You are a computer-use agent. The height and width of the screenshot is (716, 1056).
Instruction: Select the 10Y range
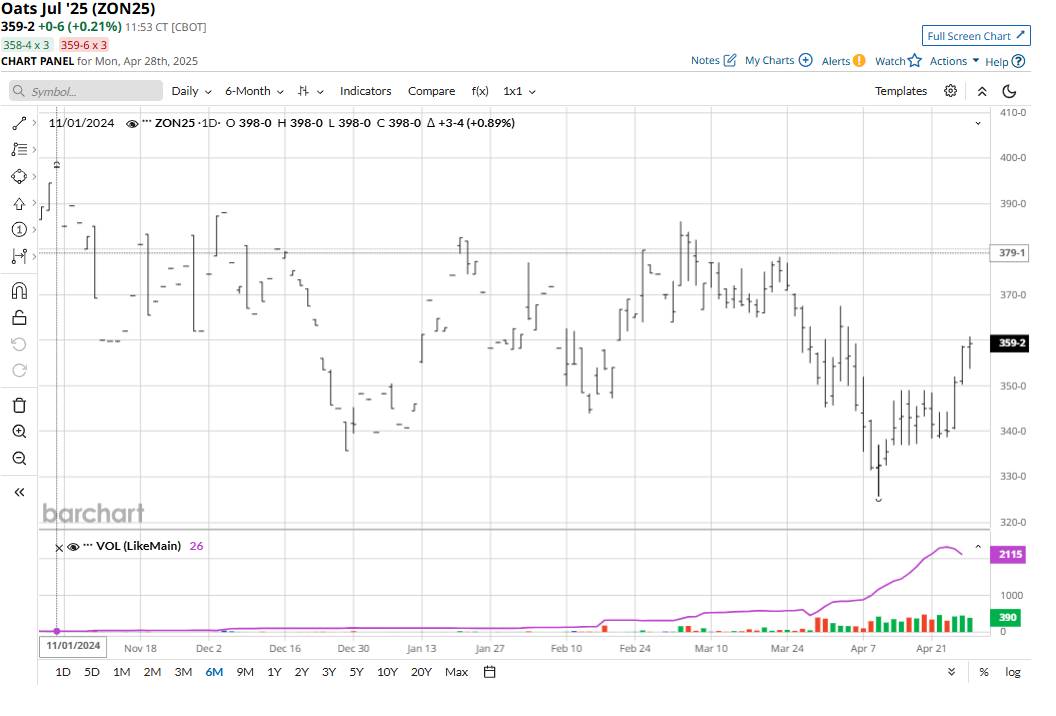pyautogui.click(x=387, y=672)
